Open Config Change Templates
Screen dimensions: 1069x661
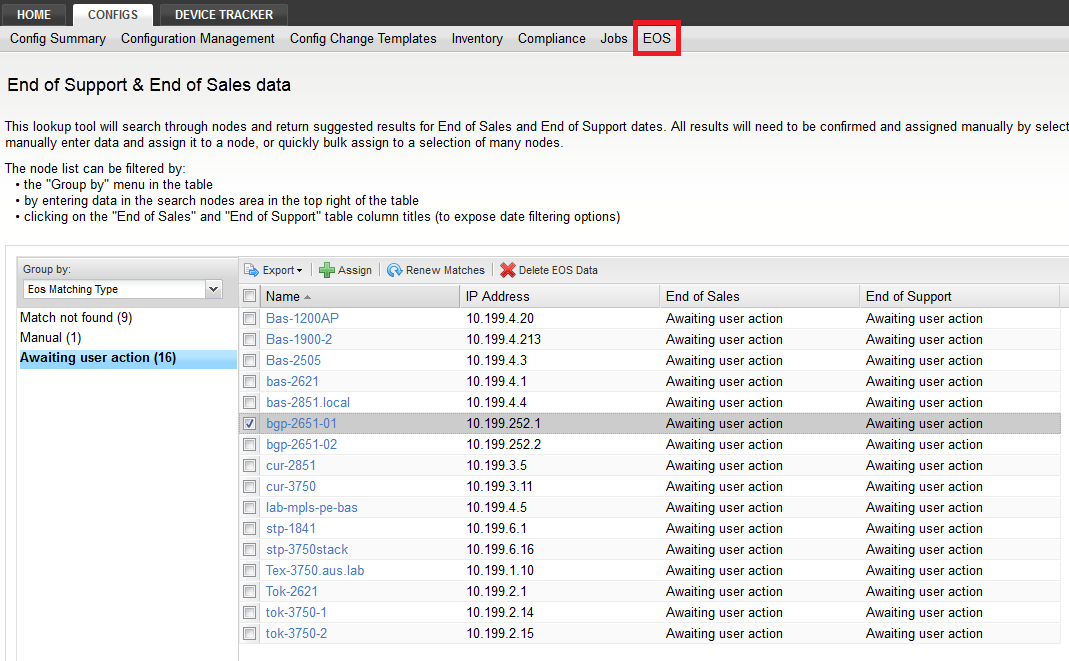coord(363,39)
